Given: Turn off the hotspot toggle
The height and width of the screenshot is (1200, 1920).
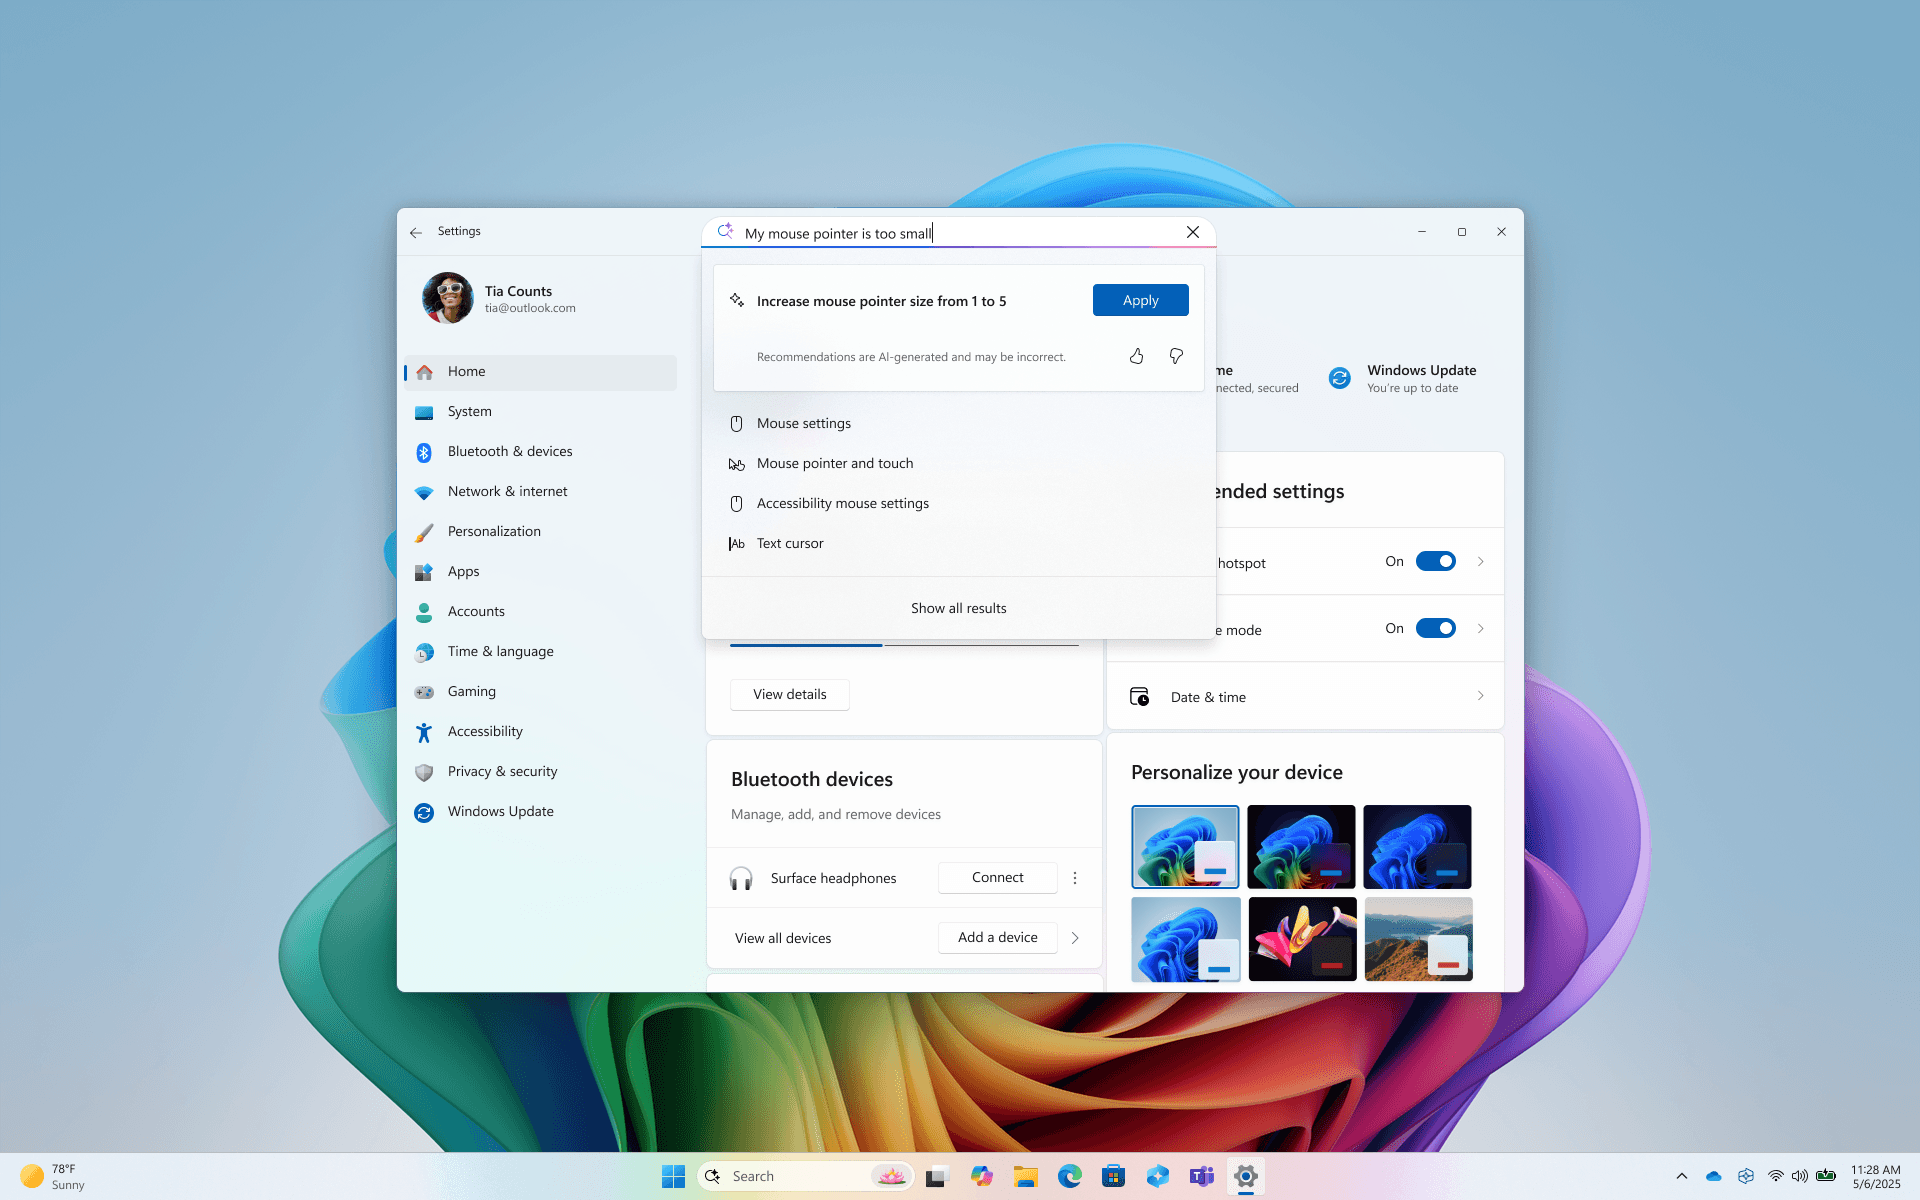Looking at the screenshot, I should tap(1436, 561).
